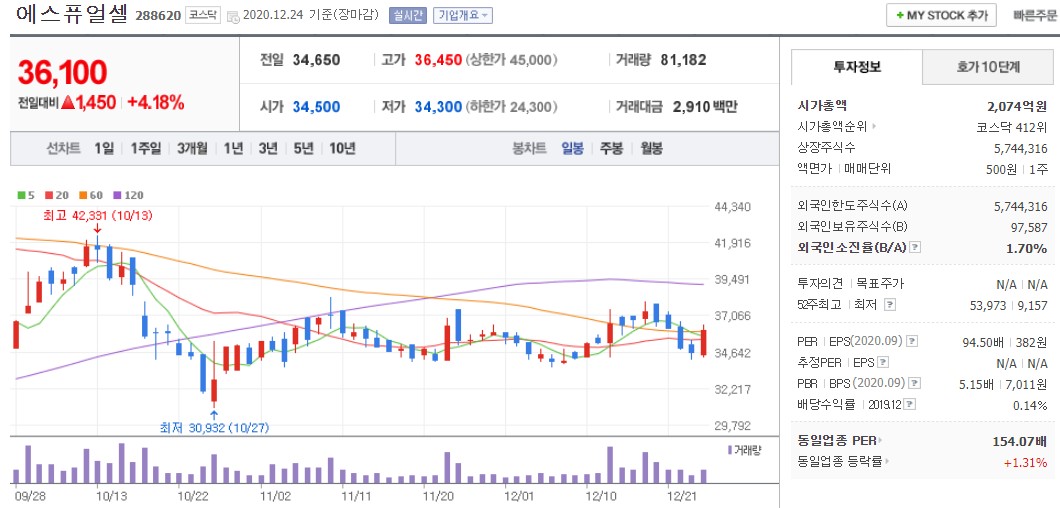Image resolution: width=1060 pixels, height=508 pixels.
Task: Expand the arrow next to 시가총액순위
Action: tap(873, 126)
